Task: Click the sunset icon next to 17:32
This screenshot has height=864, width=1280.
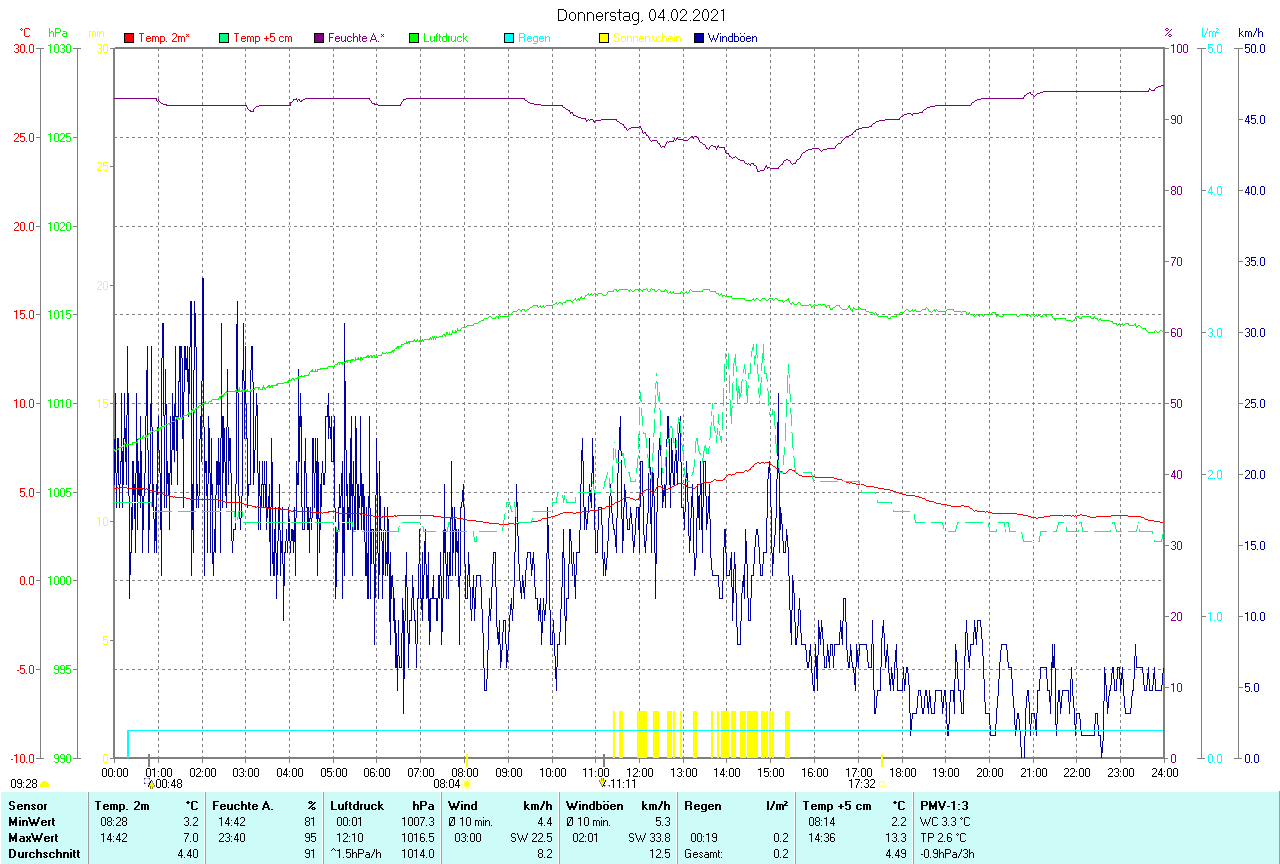Action: [x=883, y=785]
